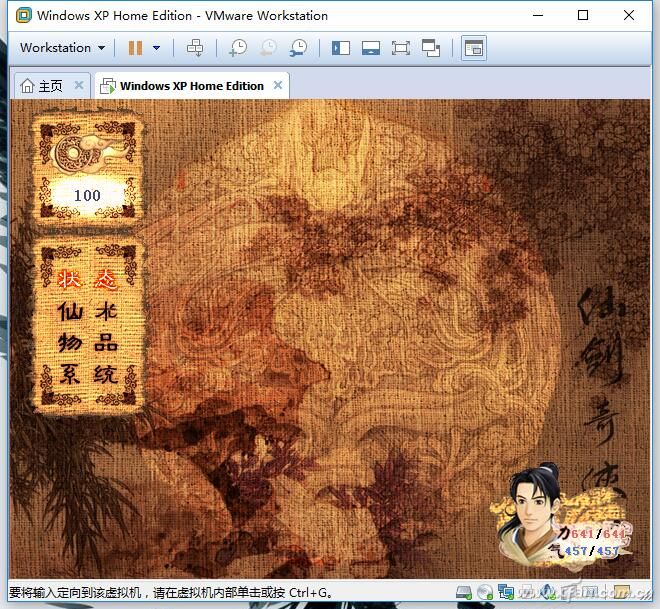
Task: Select 状态 in the game menu
Action: (88, 279)
